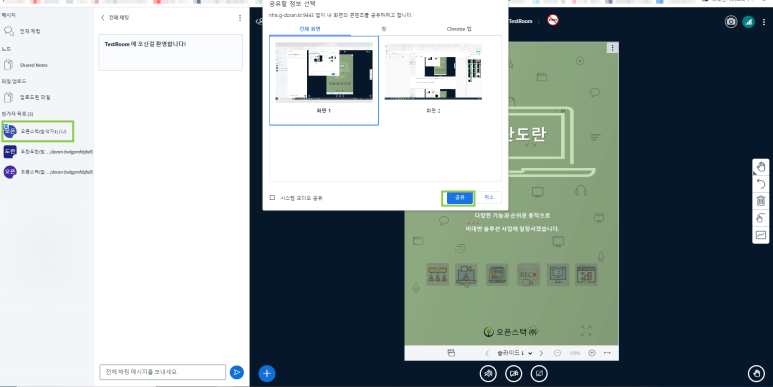Click the camera snapshot icon in header
Screen dimensions: 773x387
(x=731, y=22)
